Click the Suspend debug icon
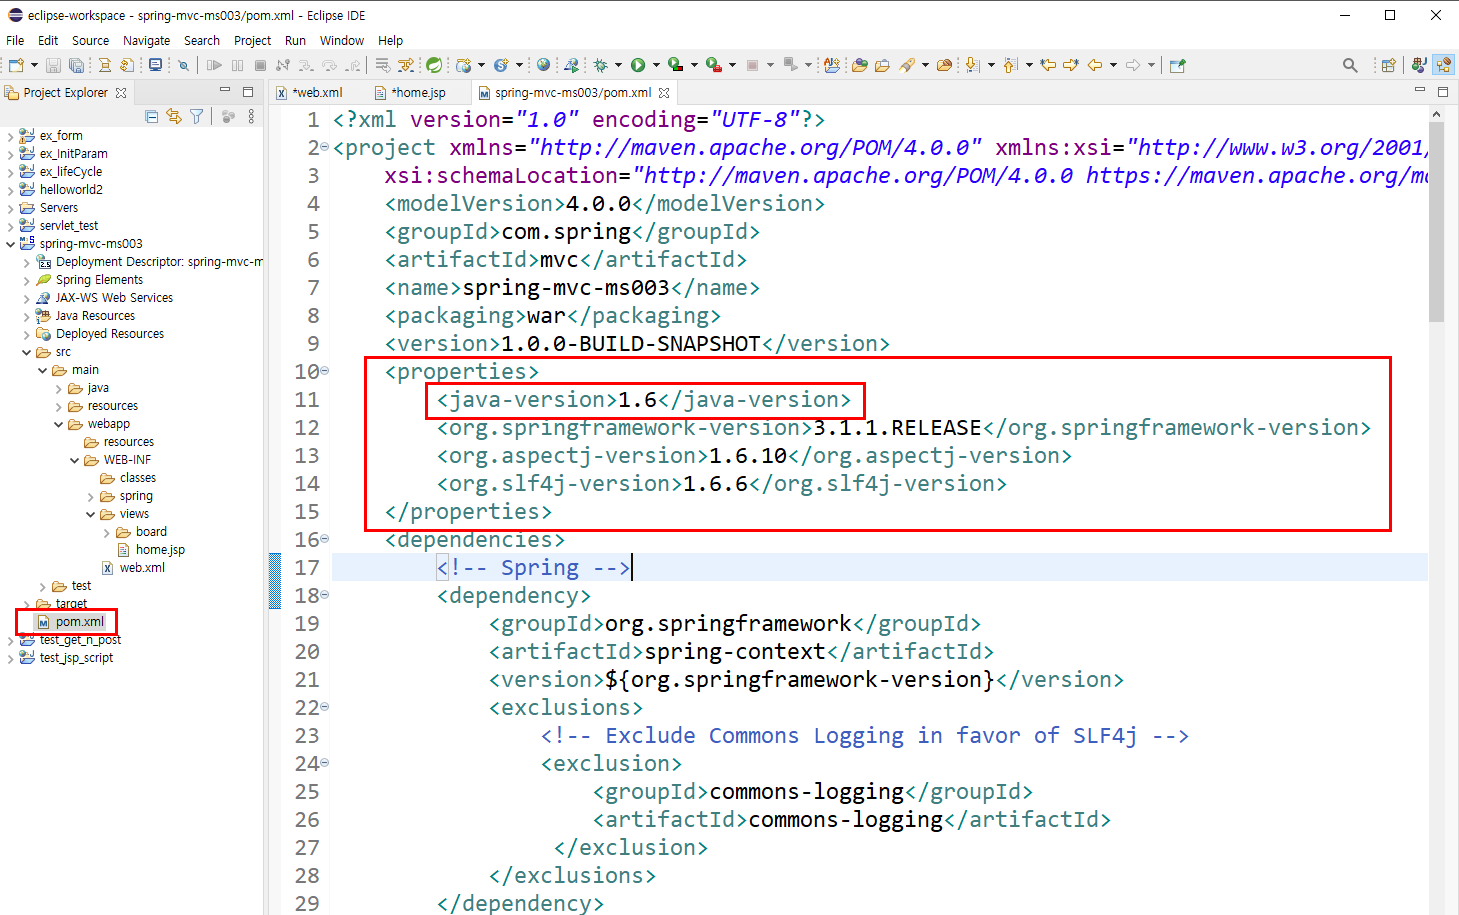The height and width of the screenshot is (915, 1459). pyautogui.click(x=237, y=65)
